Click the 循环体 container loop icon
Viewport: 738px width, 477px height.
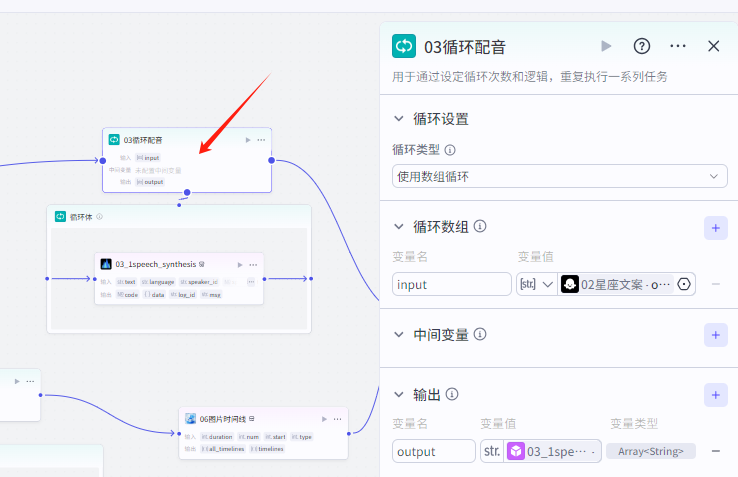pyautogui.click(x=60, y=216)
